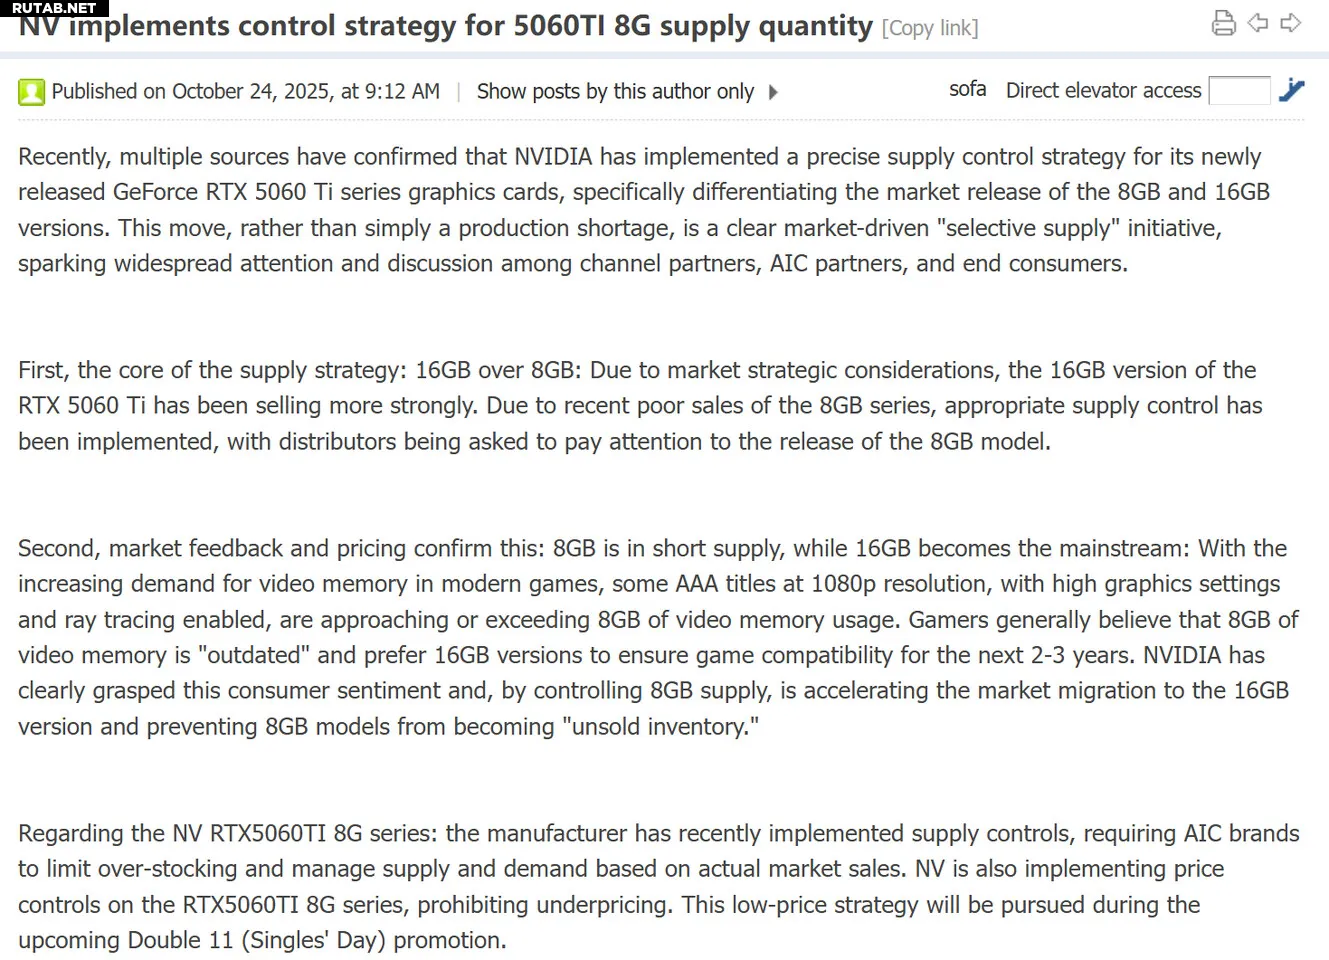This screenshot has height=960, width=1329.
Task: Click the printer icon to print thread
Action: (1223, 23)
